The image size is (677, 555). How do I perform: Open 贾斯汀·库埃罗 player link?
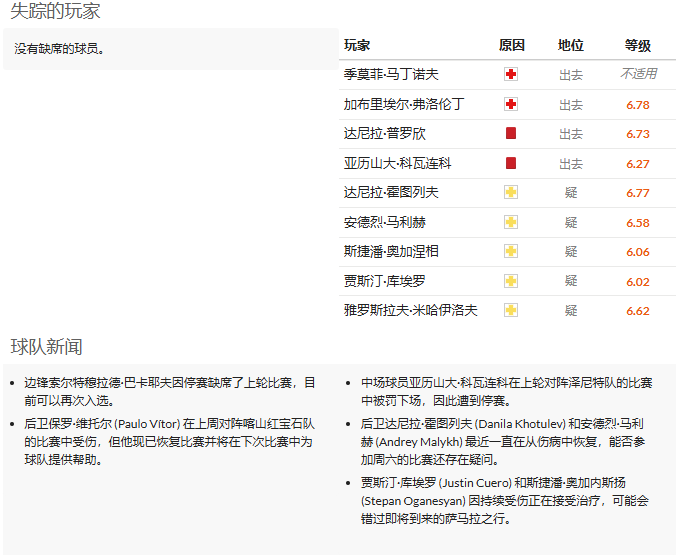(384, 281)
